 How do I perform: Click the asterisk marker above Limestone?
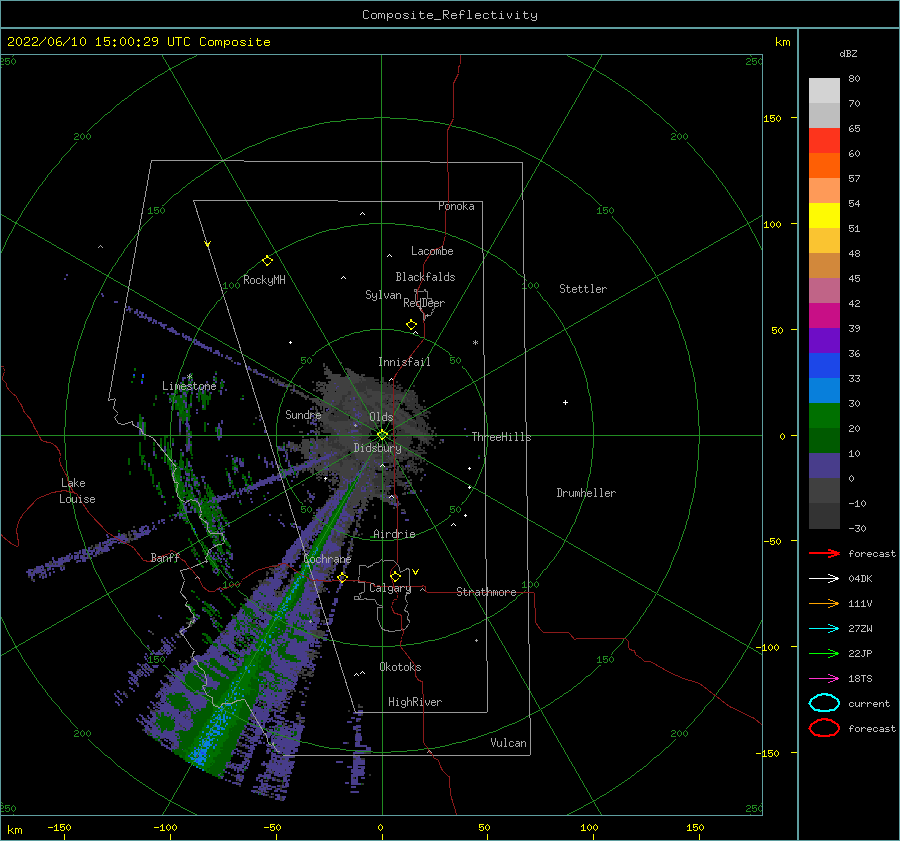point(190,377)
